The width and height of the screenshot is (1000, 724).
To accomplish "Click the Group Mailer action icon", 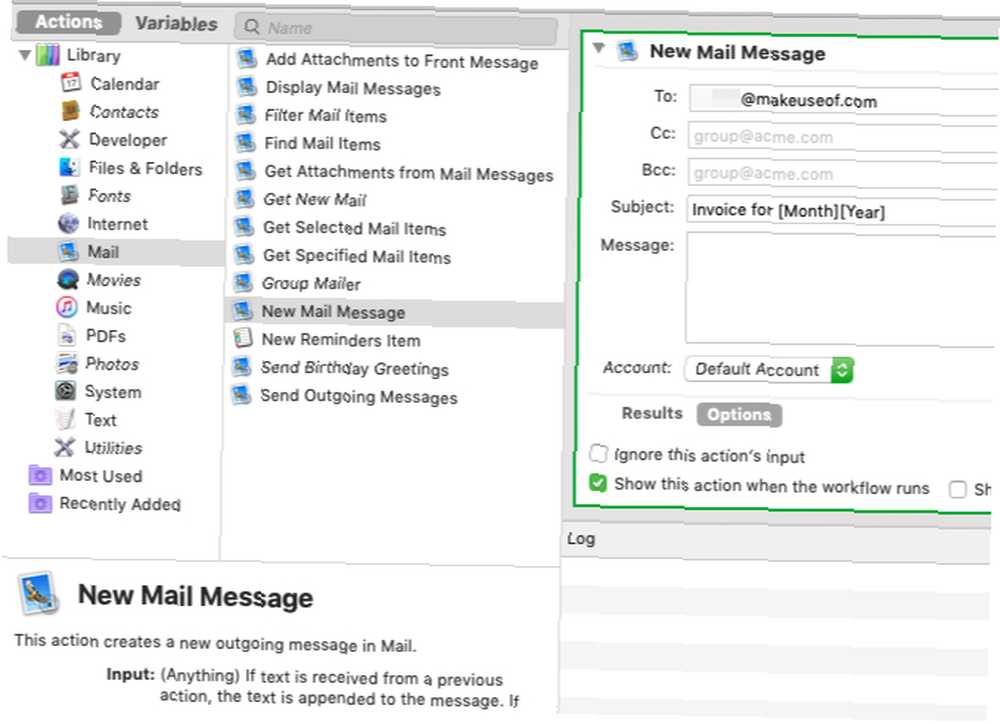I will [243, 281].
